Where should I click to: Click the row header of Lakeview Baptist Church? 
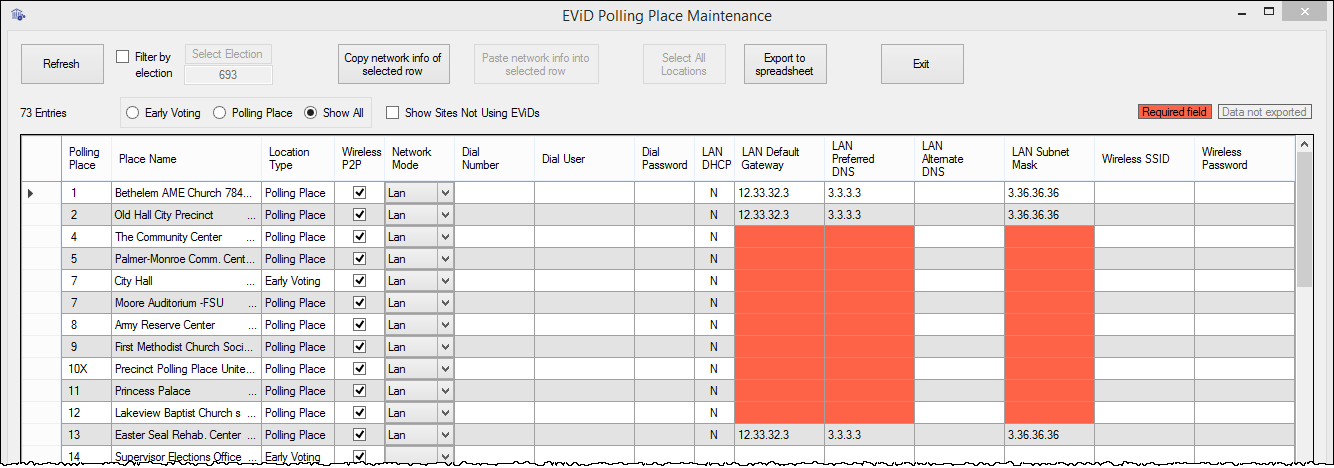(42, 413)
